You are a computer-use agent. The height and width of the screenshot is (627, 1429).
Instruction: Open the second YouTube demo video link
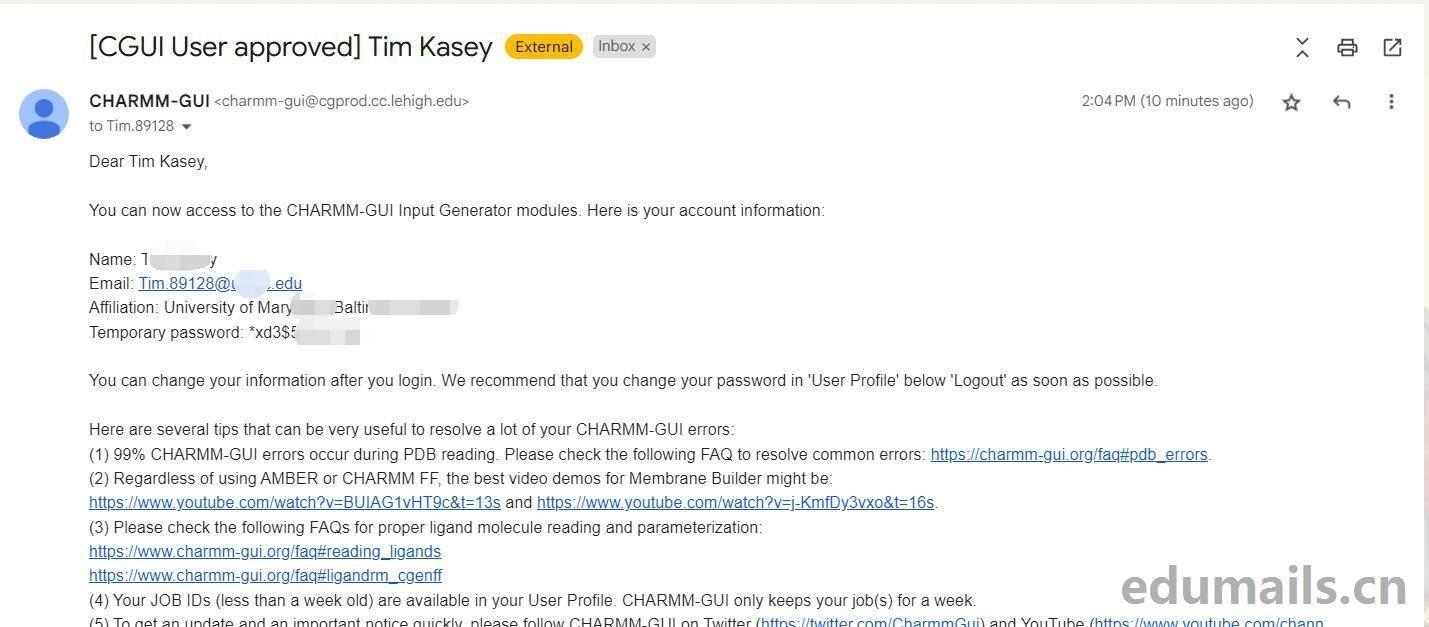pos(735,503)
